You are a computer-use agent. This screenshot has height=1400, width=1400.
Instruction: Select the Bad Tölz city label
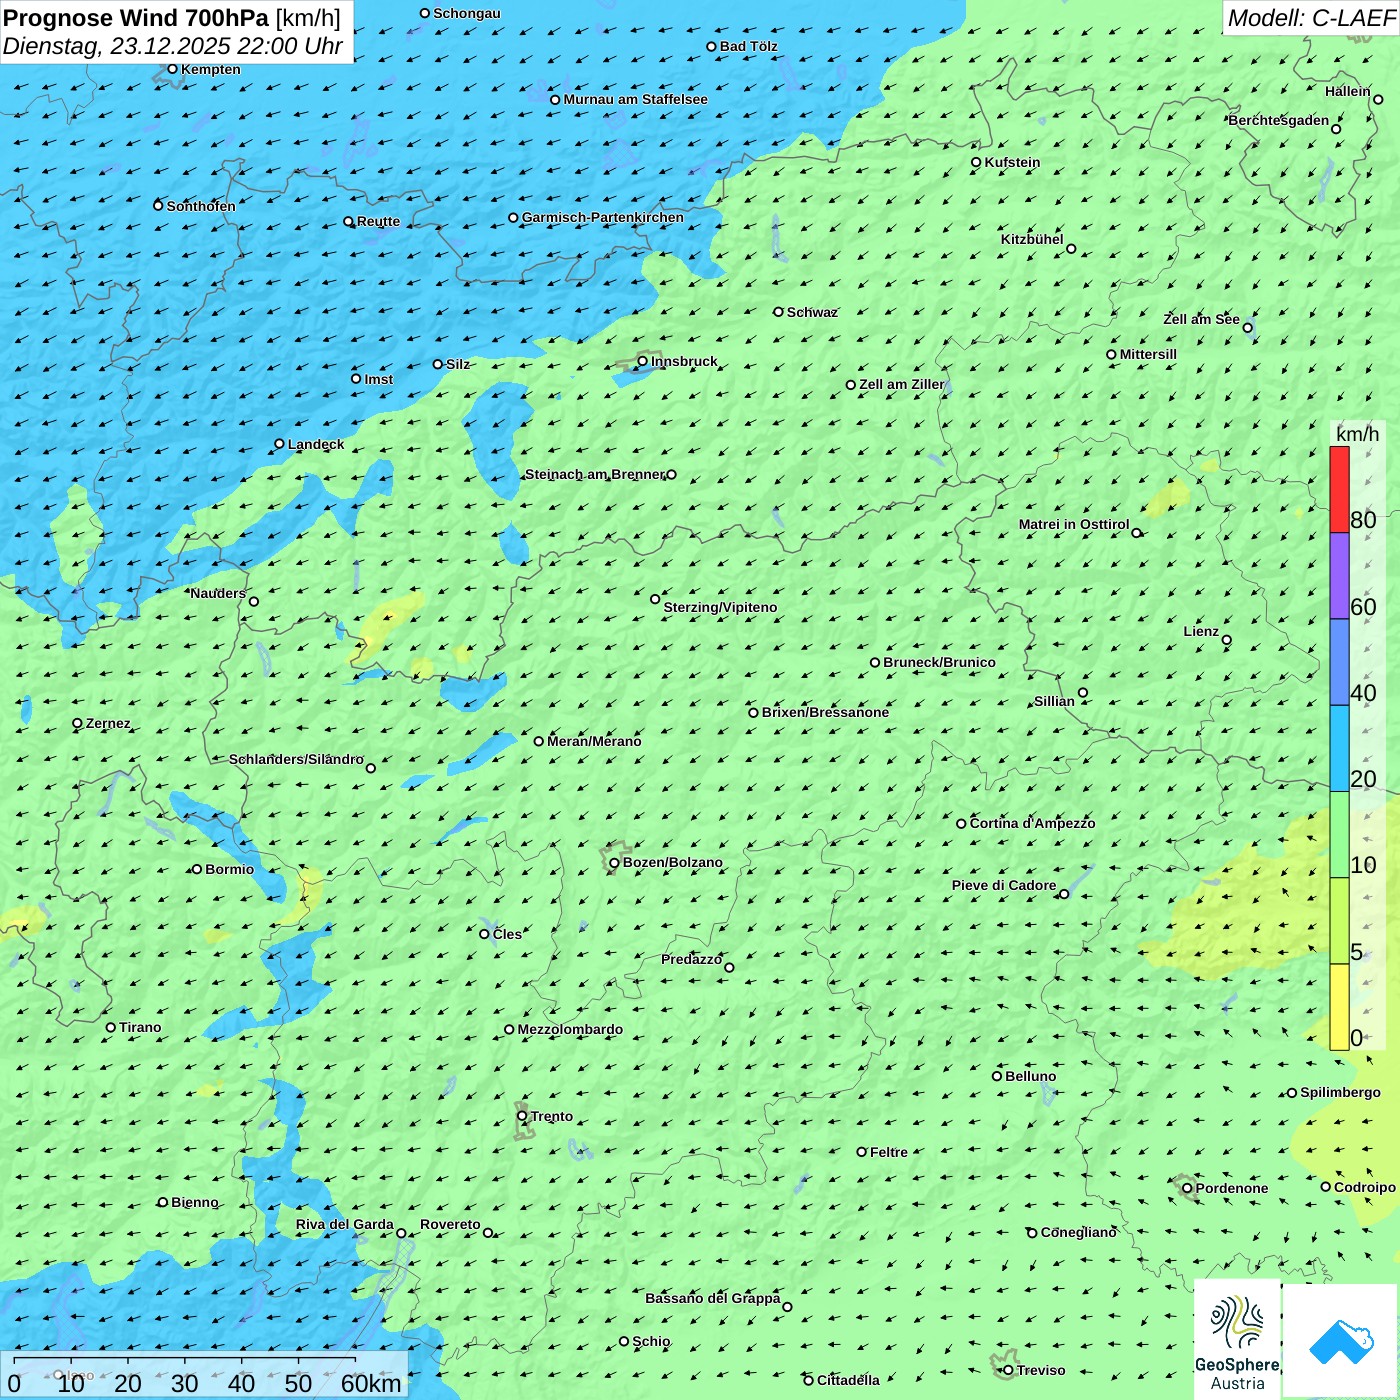point(748,46)
